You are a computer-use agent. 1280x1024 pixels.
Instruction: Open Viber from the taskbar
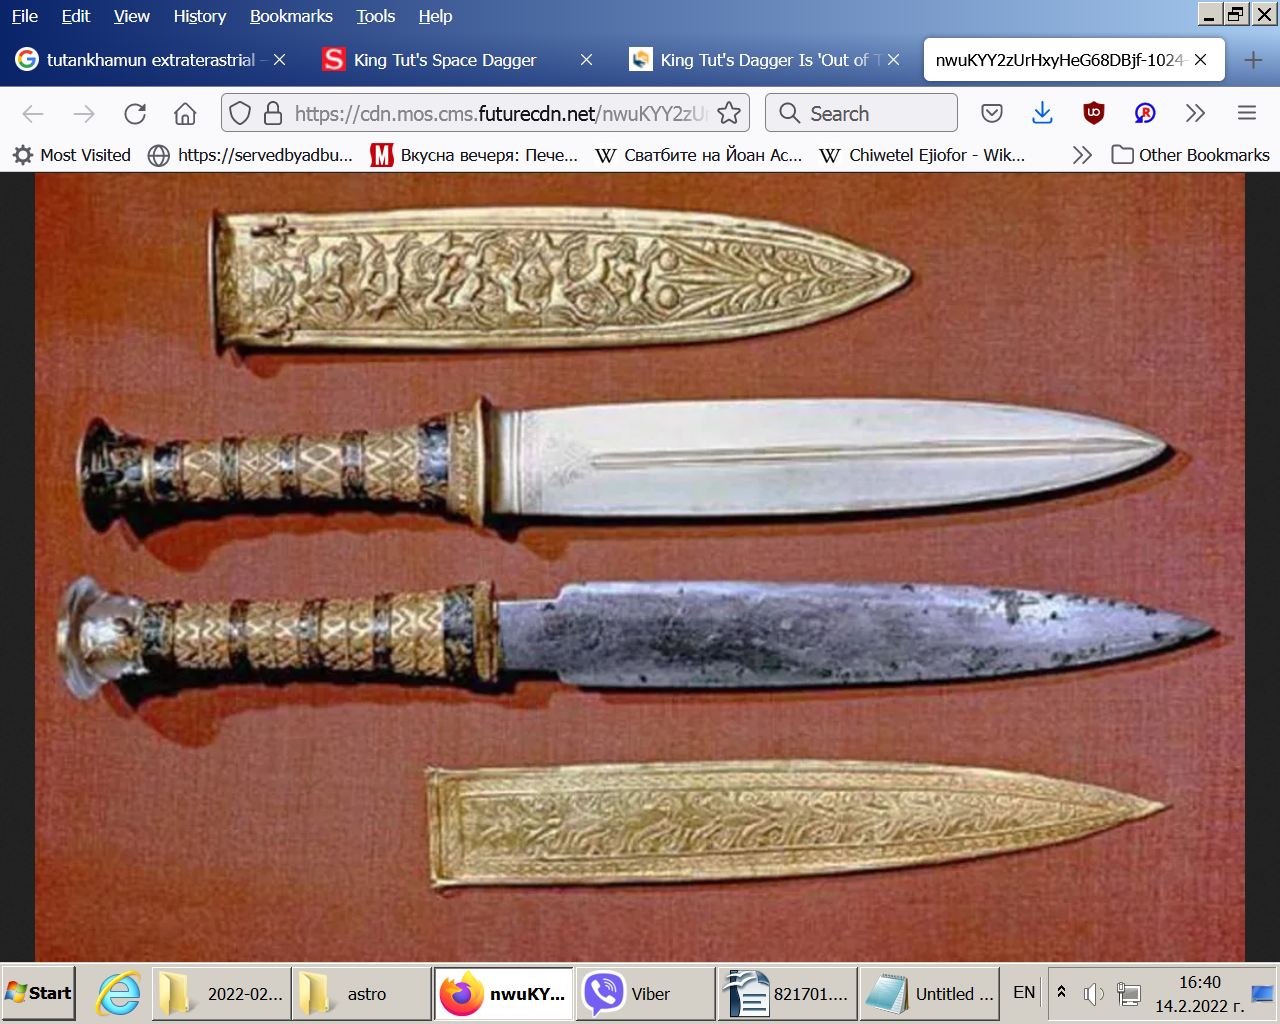(632, 993)
